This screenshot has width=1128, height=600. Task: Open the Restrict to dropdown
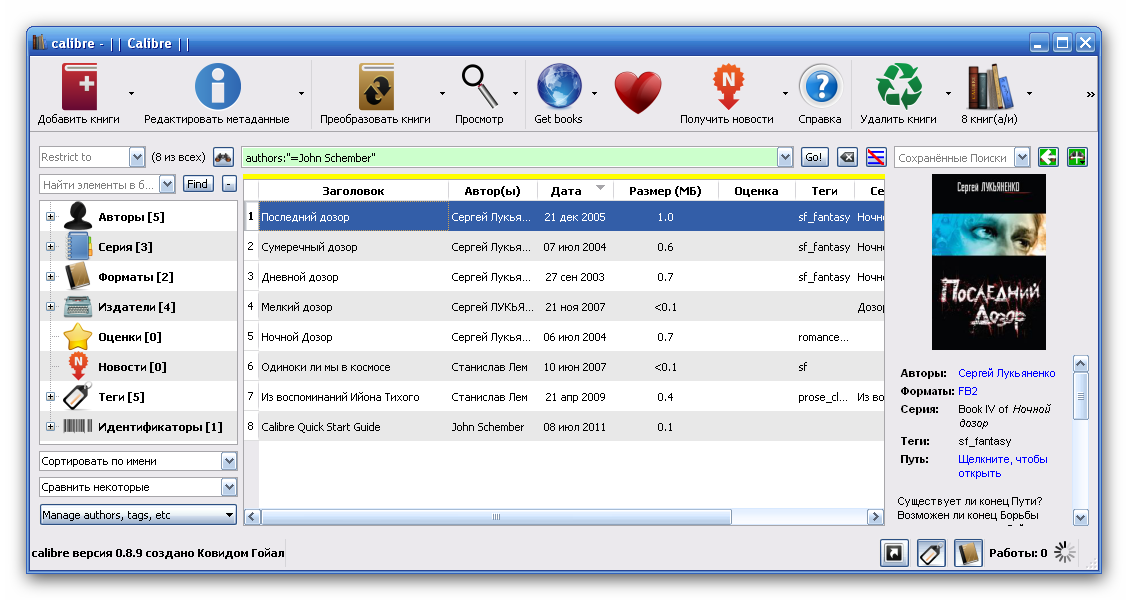click(137, 157)
